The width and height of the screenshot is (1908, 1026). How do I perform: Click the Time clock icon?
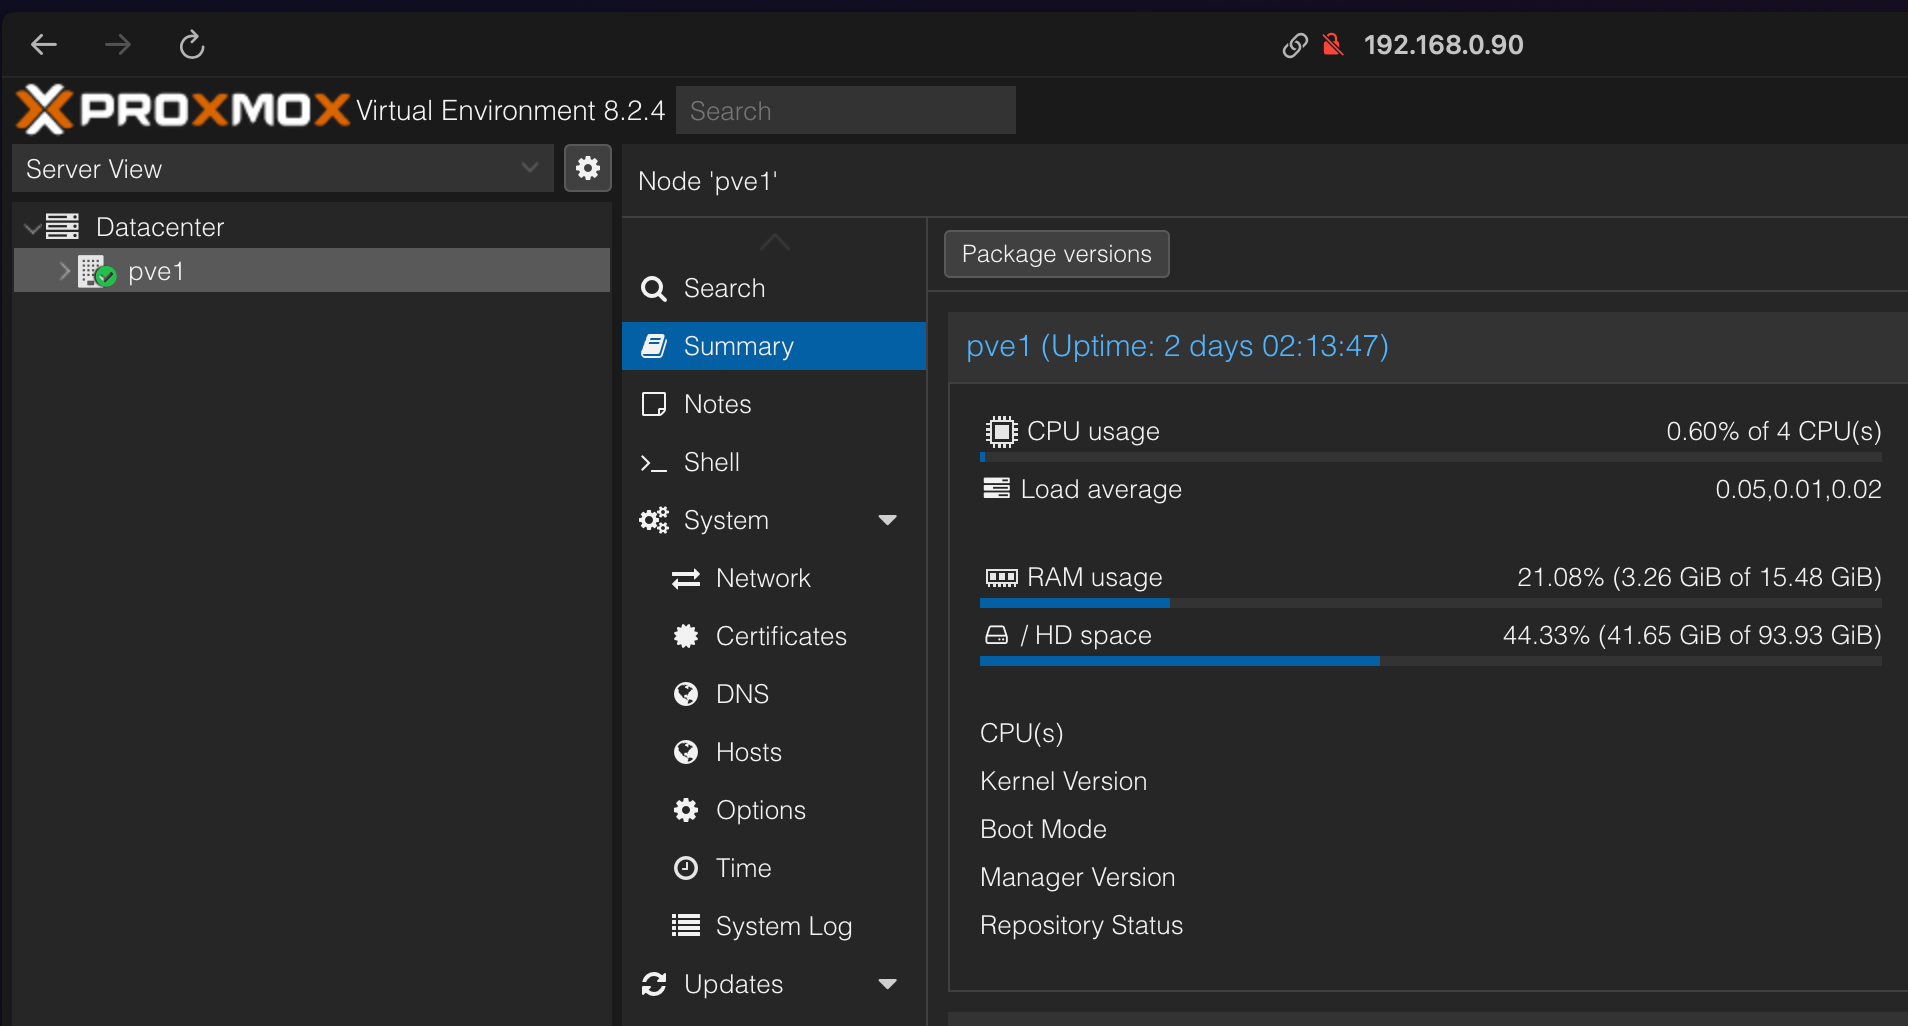686,868
